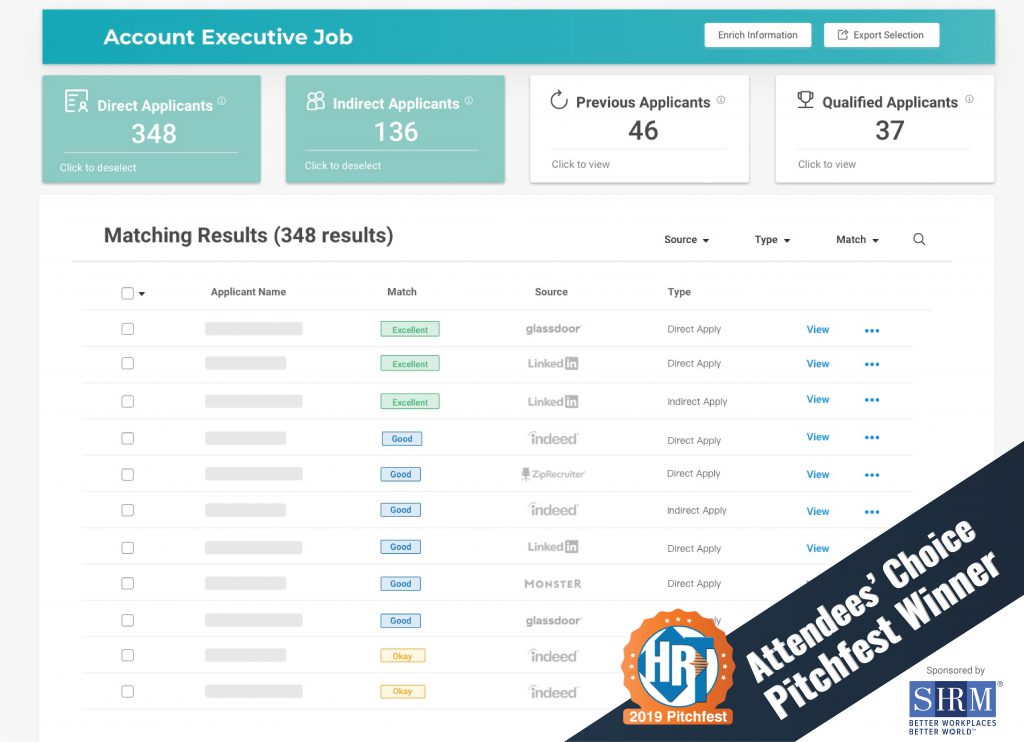The width and height of the screenshot is (1024, 742).
Task: Open more options for the LinkedIn Indirect Apply row
Action: [872, 400]
